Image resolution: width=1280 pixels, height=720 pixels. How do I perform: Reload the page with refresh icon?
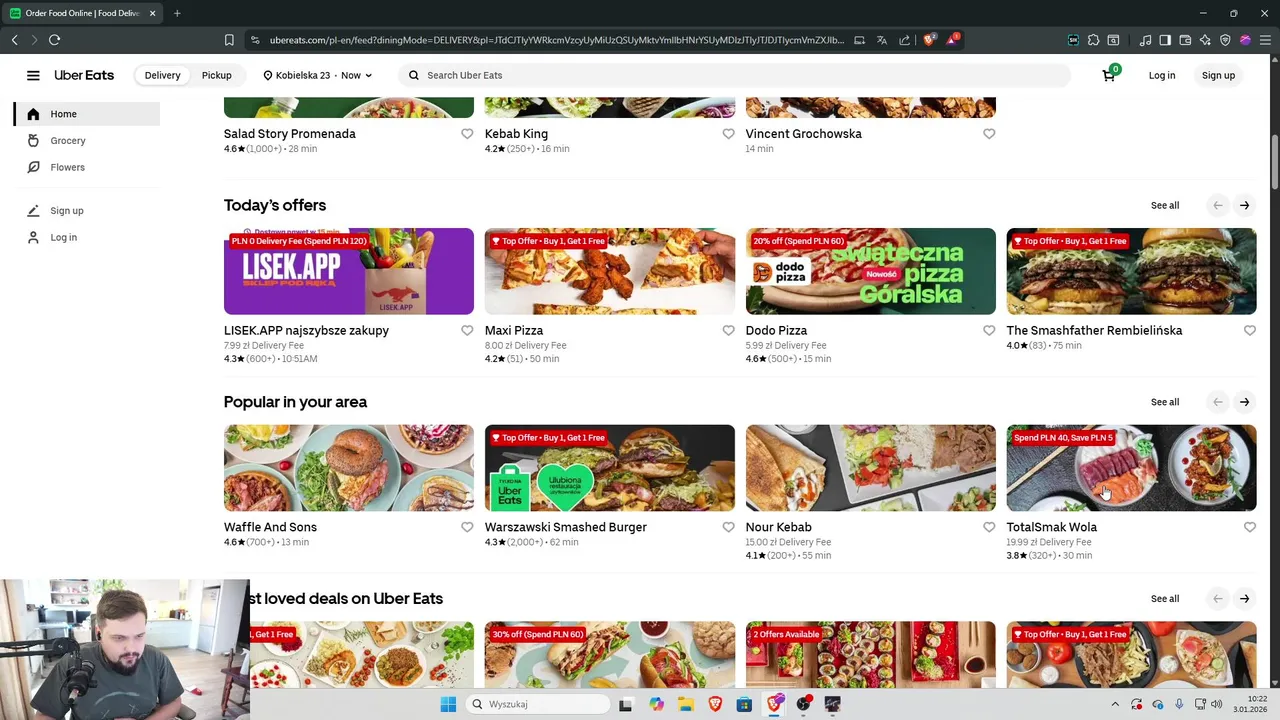pos(54,40)
